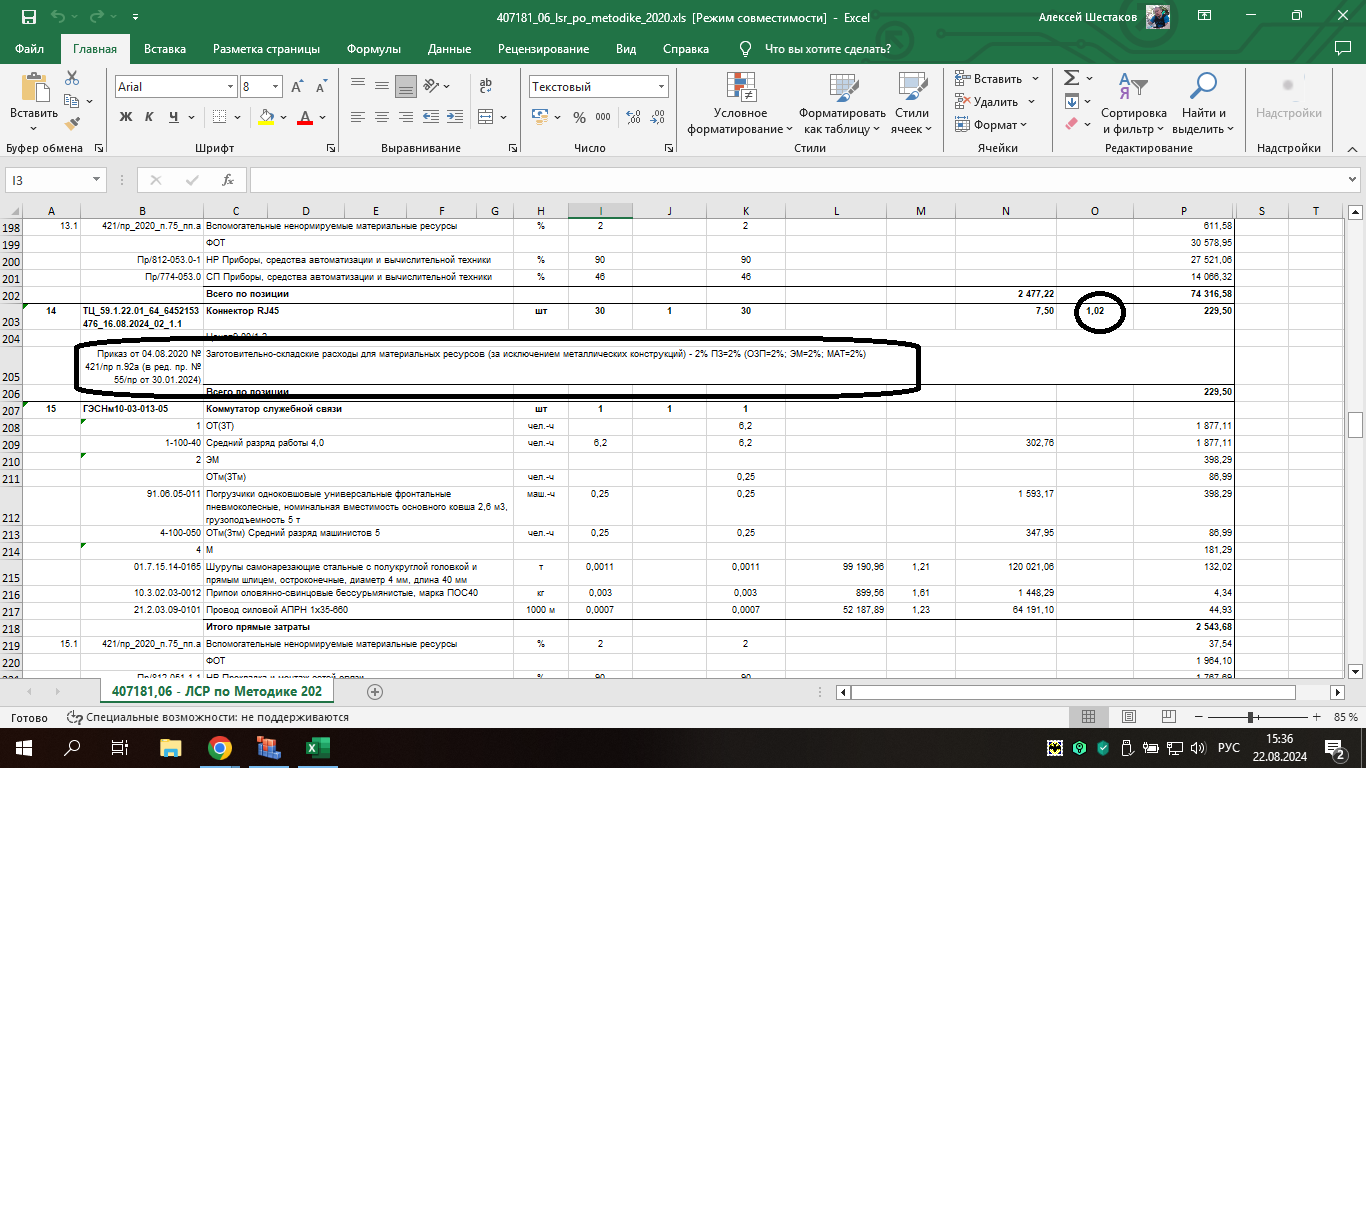This screenshot has height=1212, width=1366.
Task: Open Google Chrome from taskbar
Action: [220, 748]
